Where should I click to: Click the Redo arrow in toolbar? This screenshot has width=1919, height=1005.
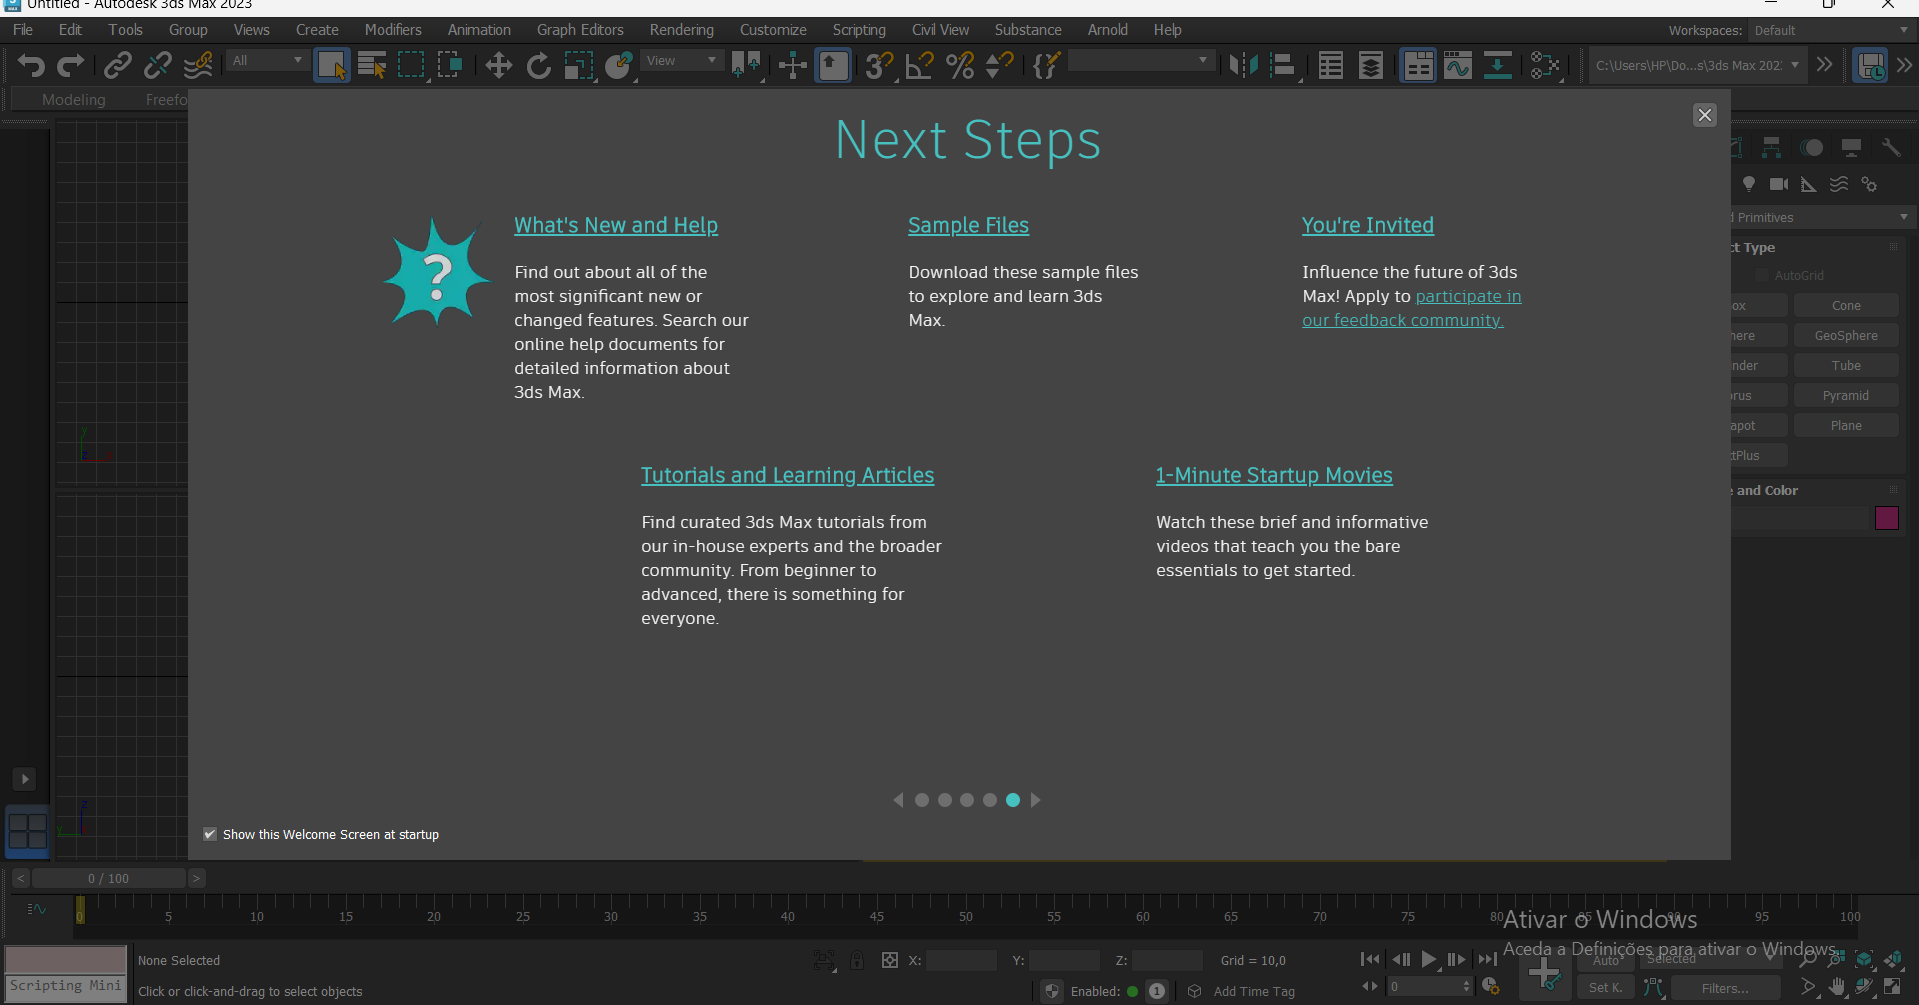coord(70,66)
